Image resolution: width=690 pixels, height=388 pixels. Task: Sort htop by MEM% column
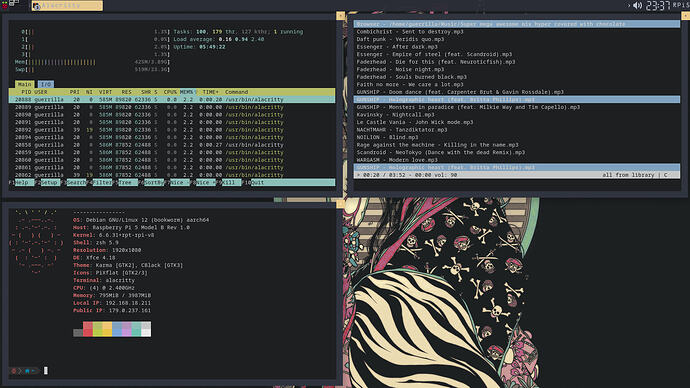coord(187,92)
